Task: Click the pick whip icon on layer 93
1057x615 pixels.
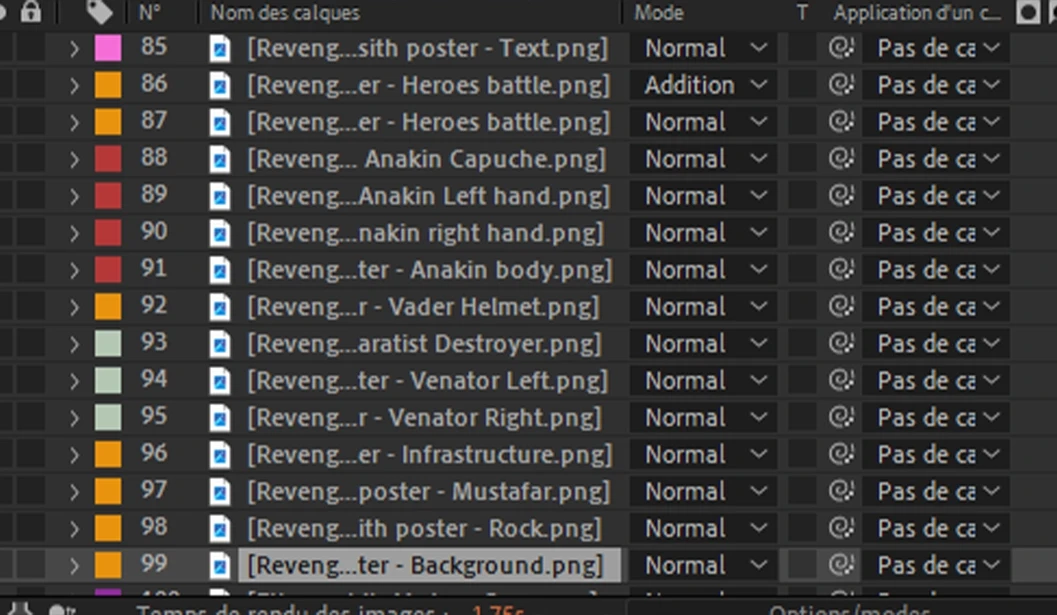Action: (x=841, y=344)
